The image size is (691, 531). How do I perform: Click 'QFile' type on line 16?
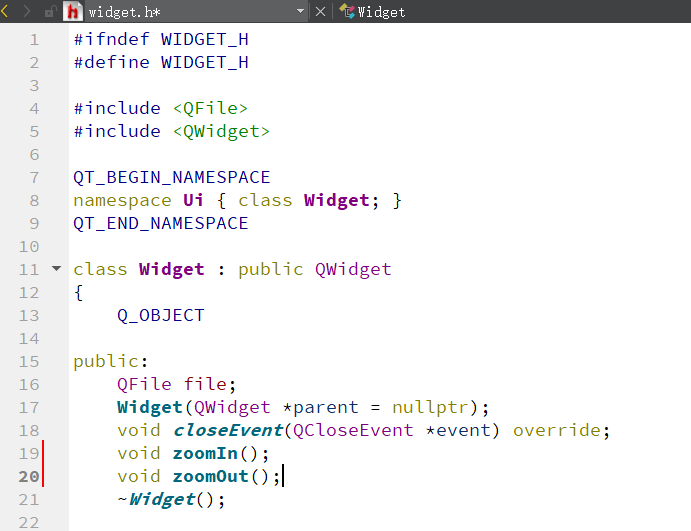click(145, 384)
